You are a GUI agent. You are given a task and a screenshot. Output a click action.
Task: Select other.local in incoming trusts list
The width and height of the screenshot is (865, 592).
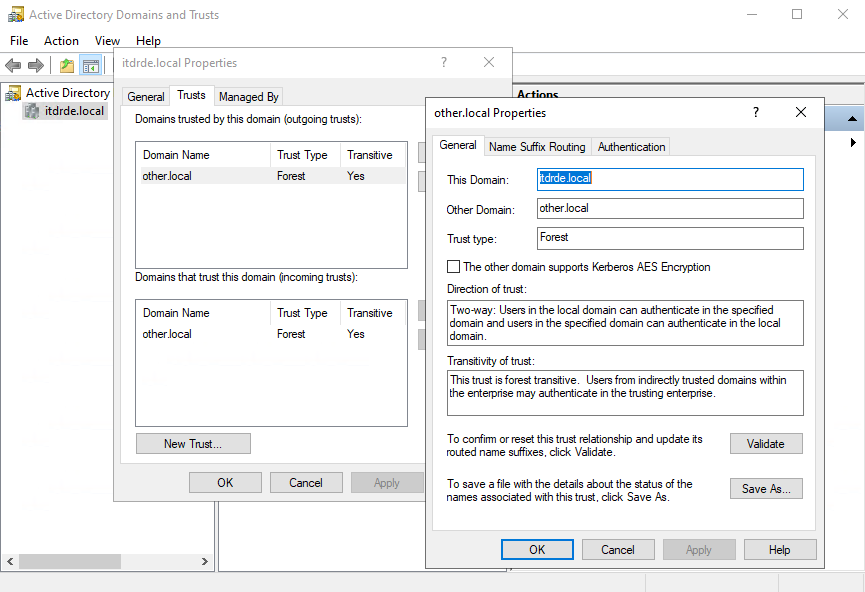point(273,334)
